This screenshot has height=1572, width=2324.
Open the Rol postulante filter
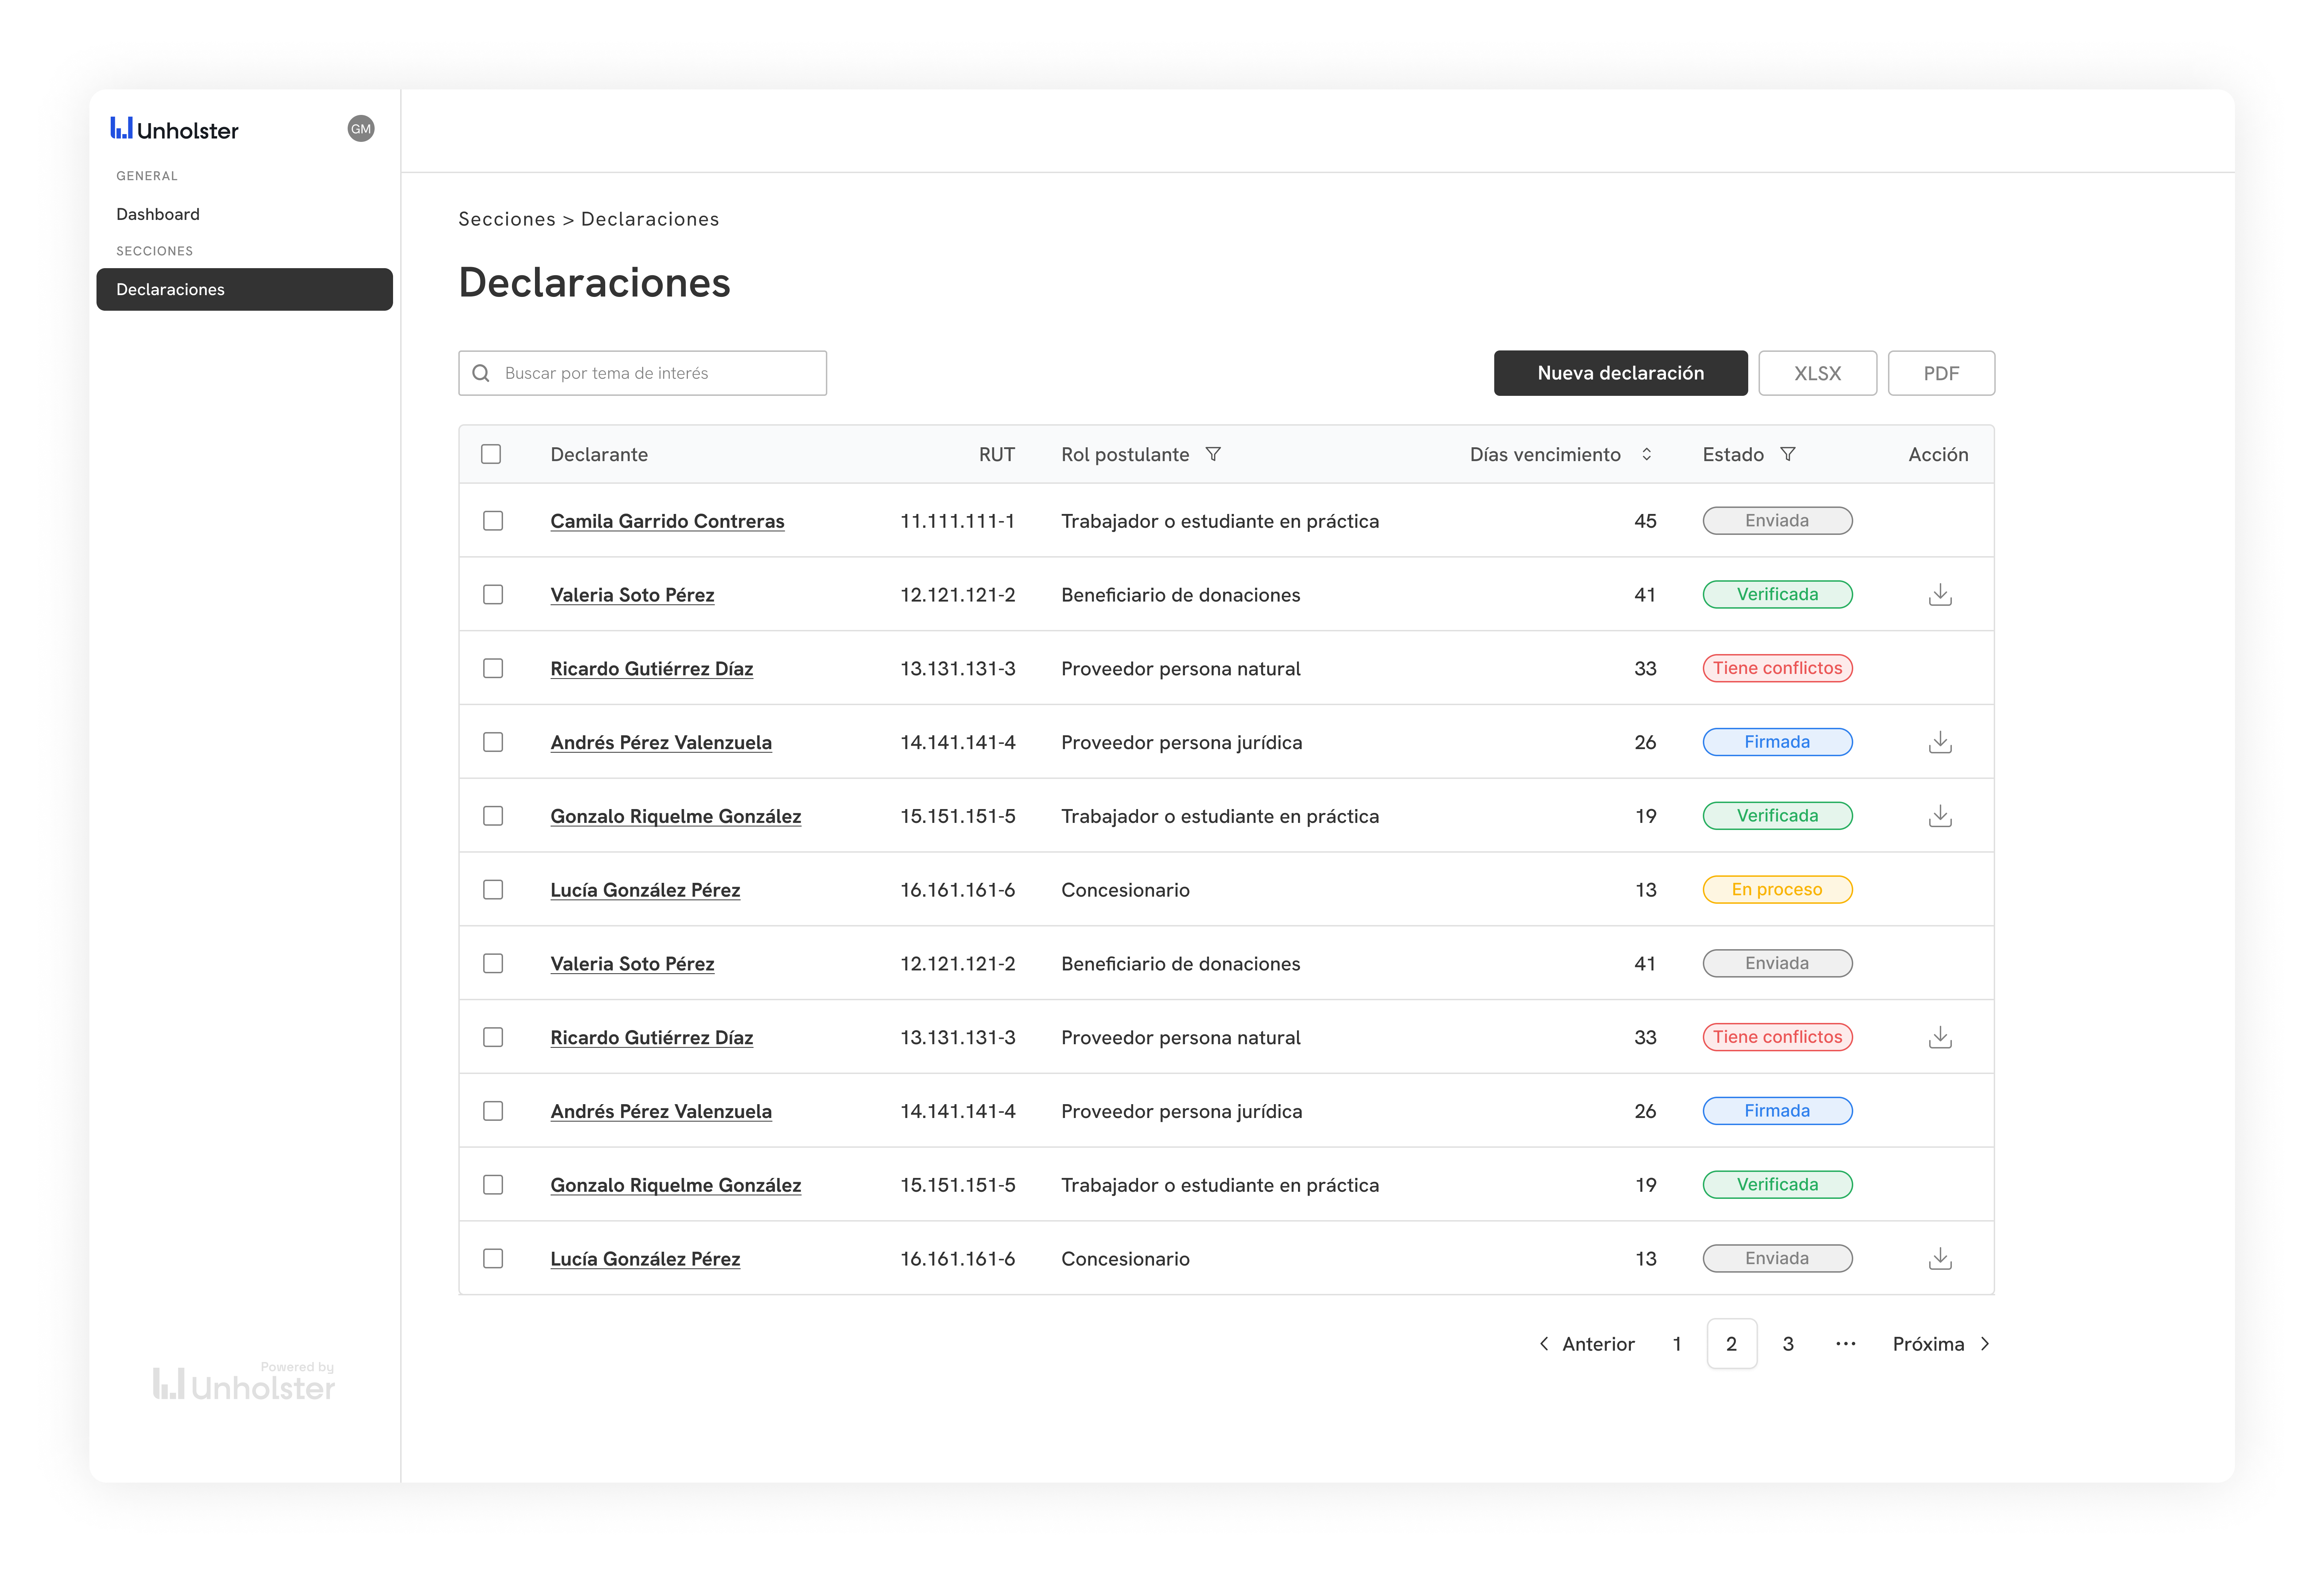click(x=1213, y=454)
